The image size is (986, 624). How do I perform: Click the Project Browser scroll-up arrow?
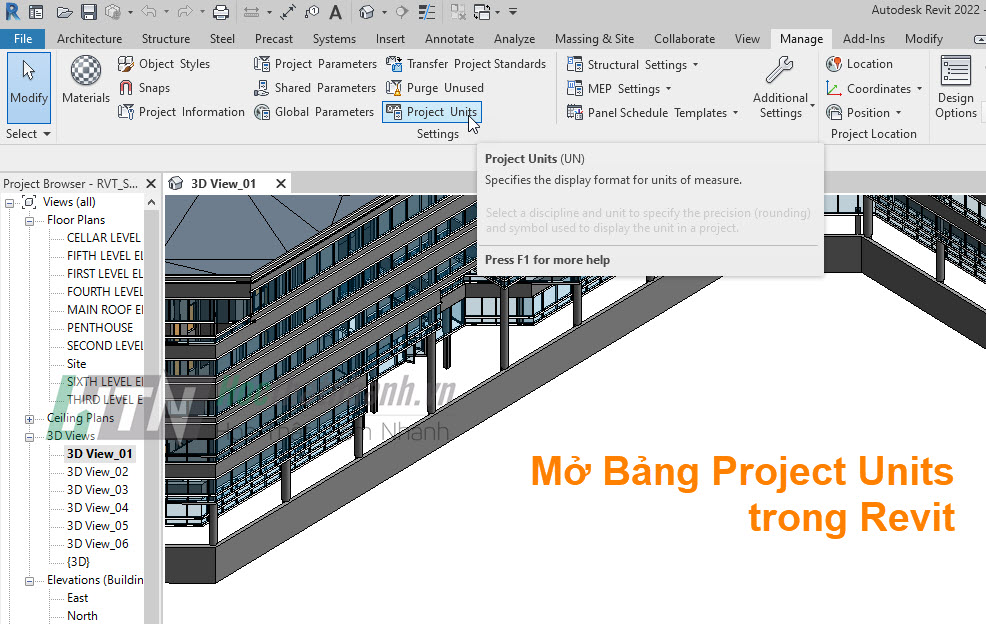(x=152, y=202)
